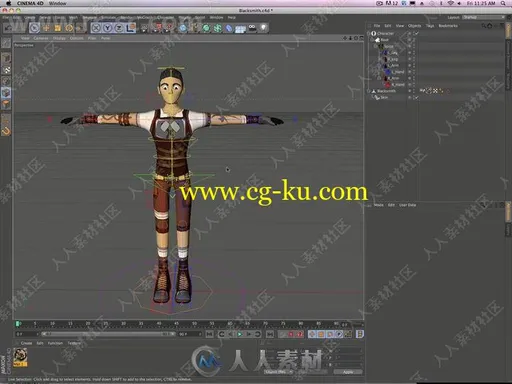Open the floor environment icon
The image size is (512, 384).
point(240,29)
